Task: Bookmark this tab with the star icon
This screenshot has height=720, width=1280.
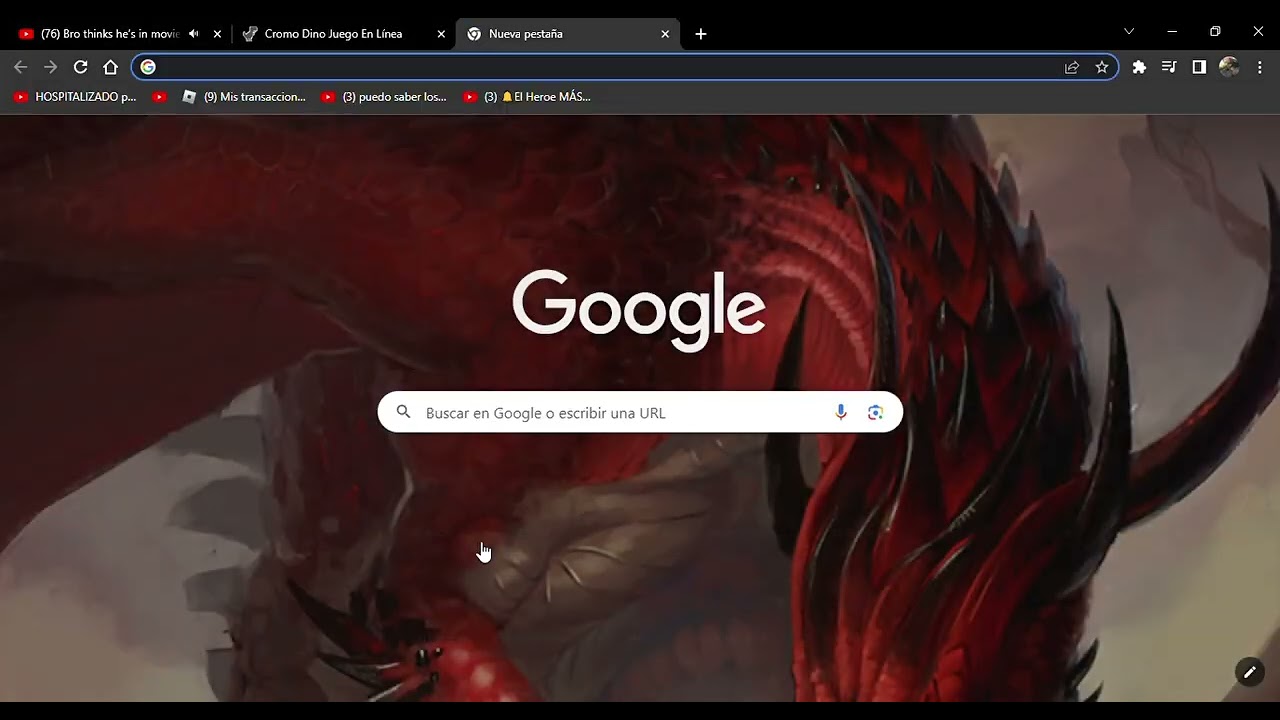Action: (x=1102, y=67)
